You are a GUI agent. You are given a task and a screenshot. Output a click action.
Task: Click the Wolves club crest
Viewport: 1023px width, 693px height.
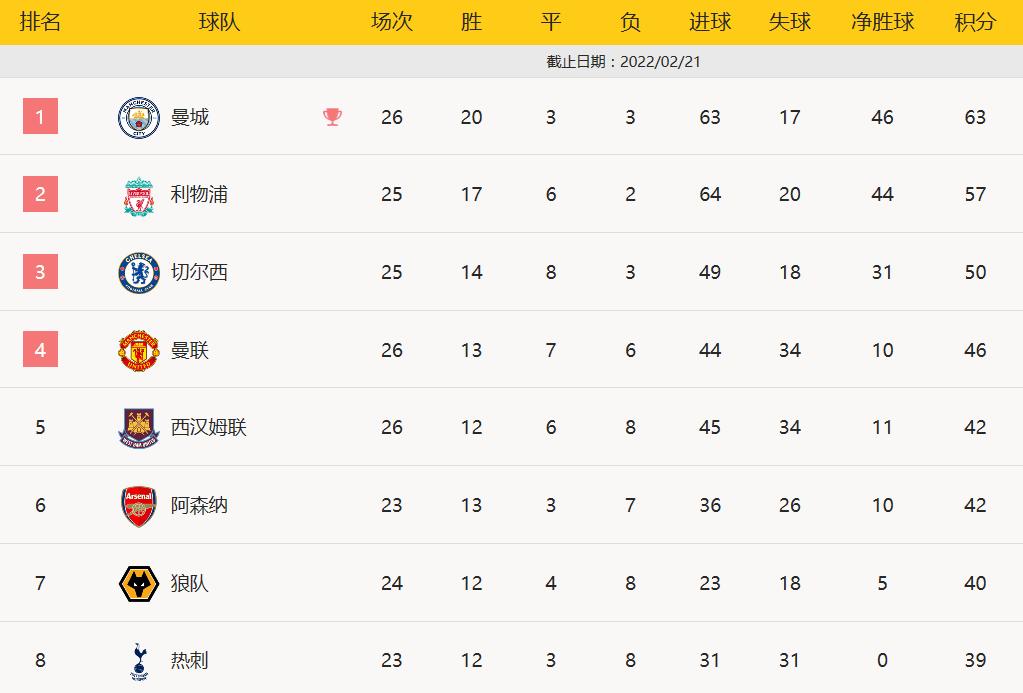(x=139, y=583)
